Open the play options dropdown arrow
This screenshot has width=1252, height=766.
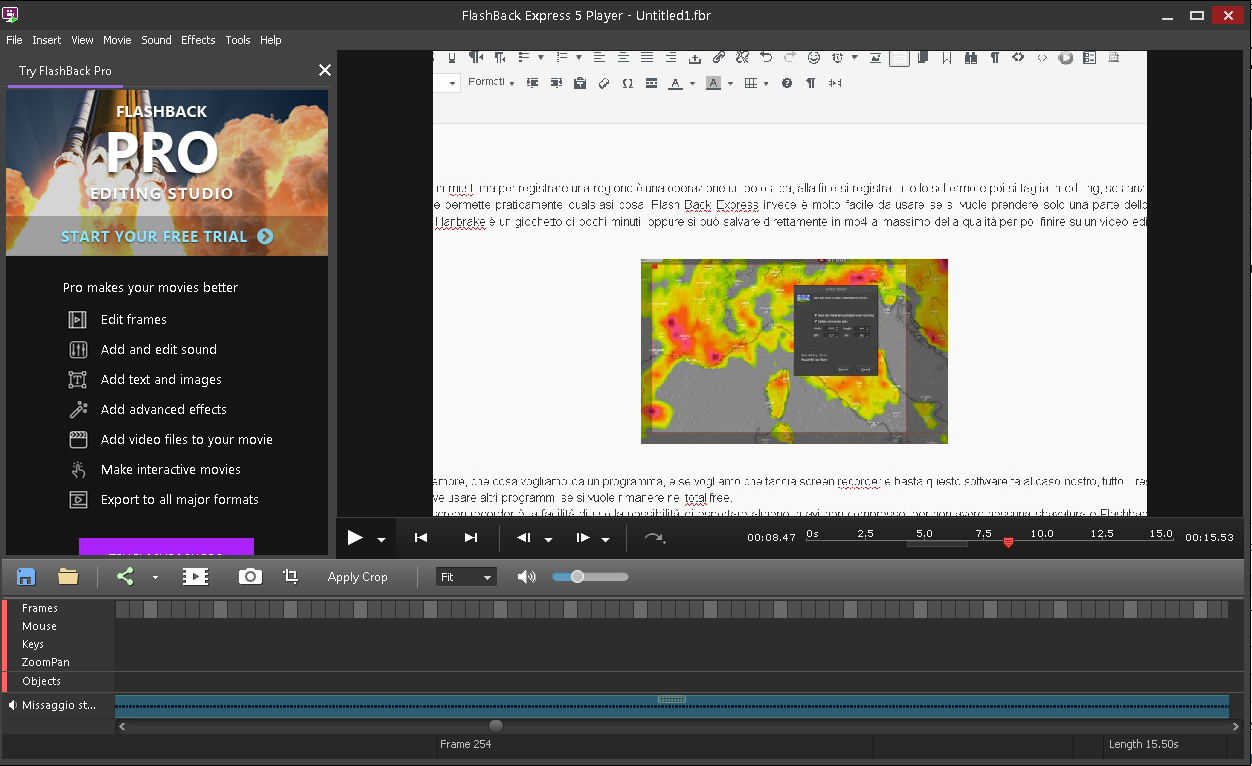pyautogui.click(x=381, y=540)
